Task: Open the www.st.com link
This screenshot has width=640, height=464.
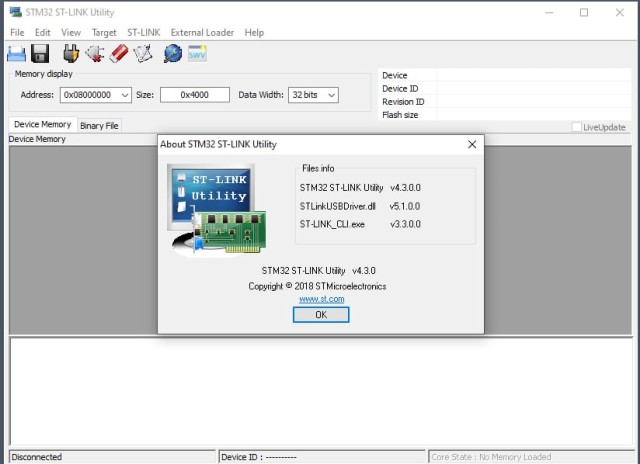Action: [x=322, y=299]
